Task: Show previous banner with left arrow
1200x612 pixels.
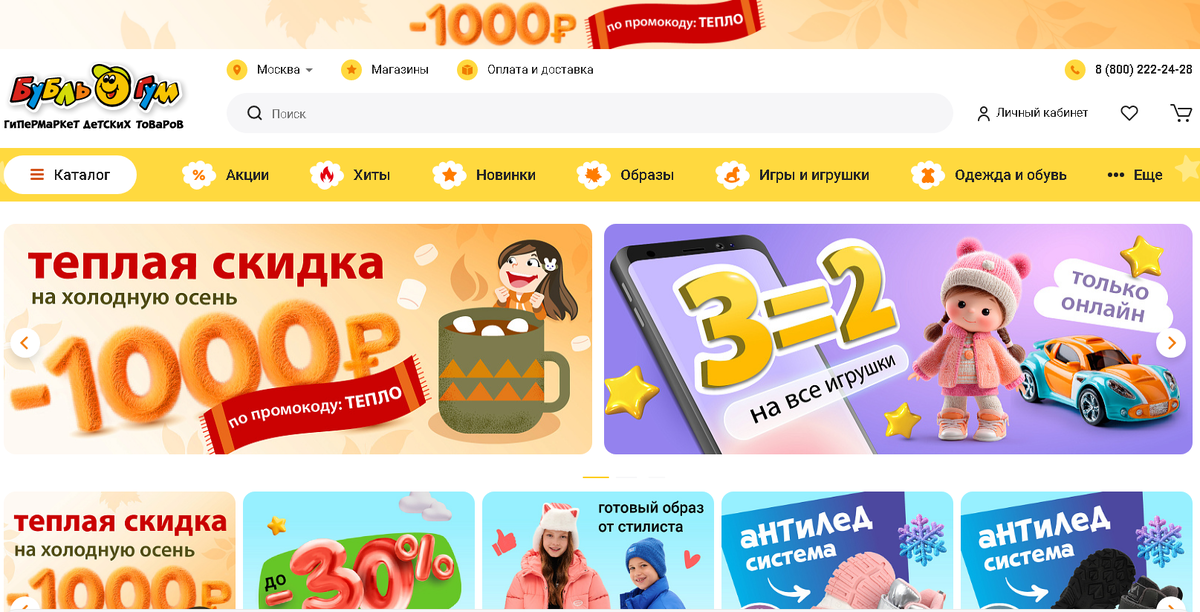Action: click(x=25, y=343)
